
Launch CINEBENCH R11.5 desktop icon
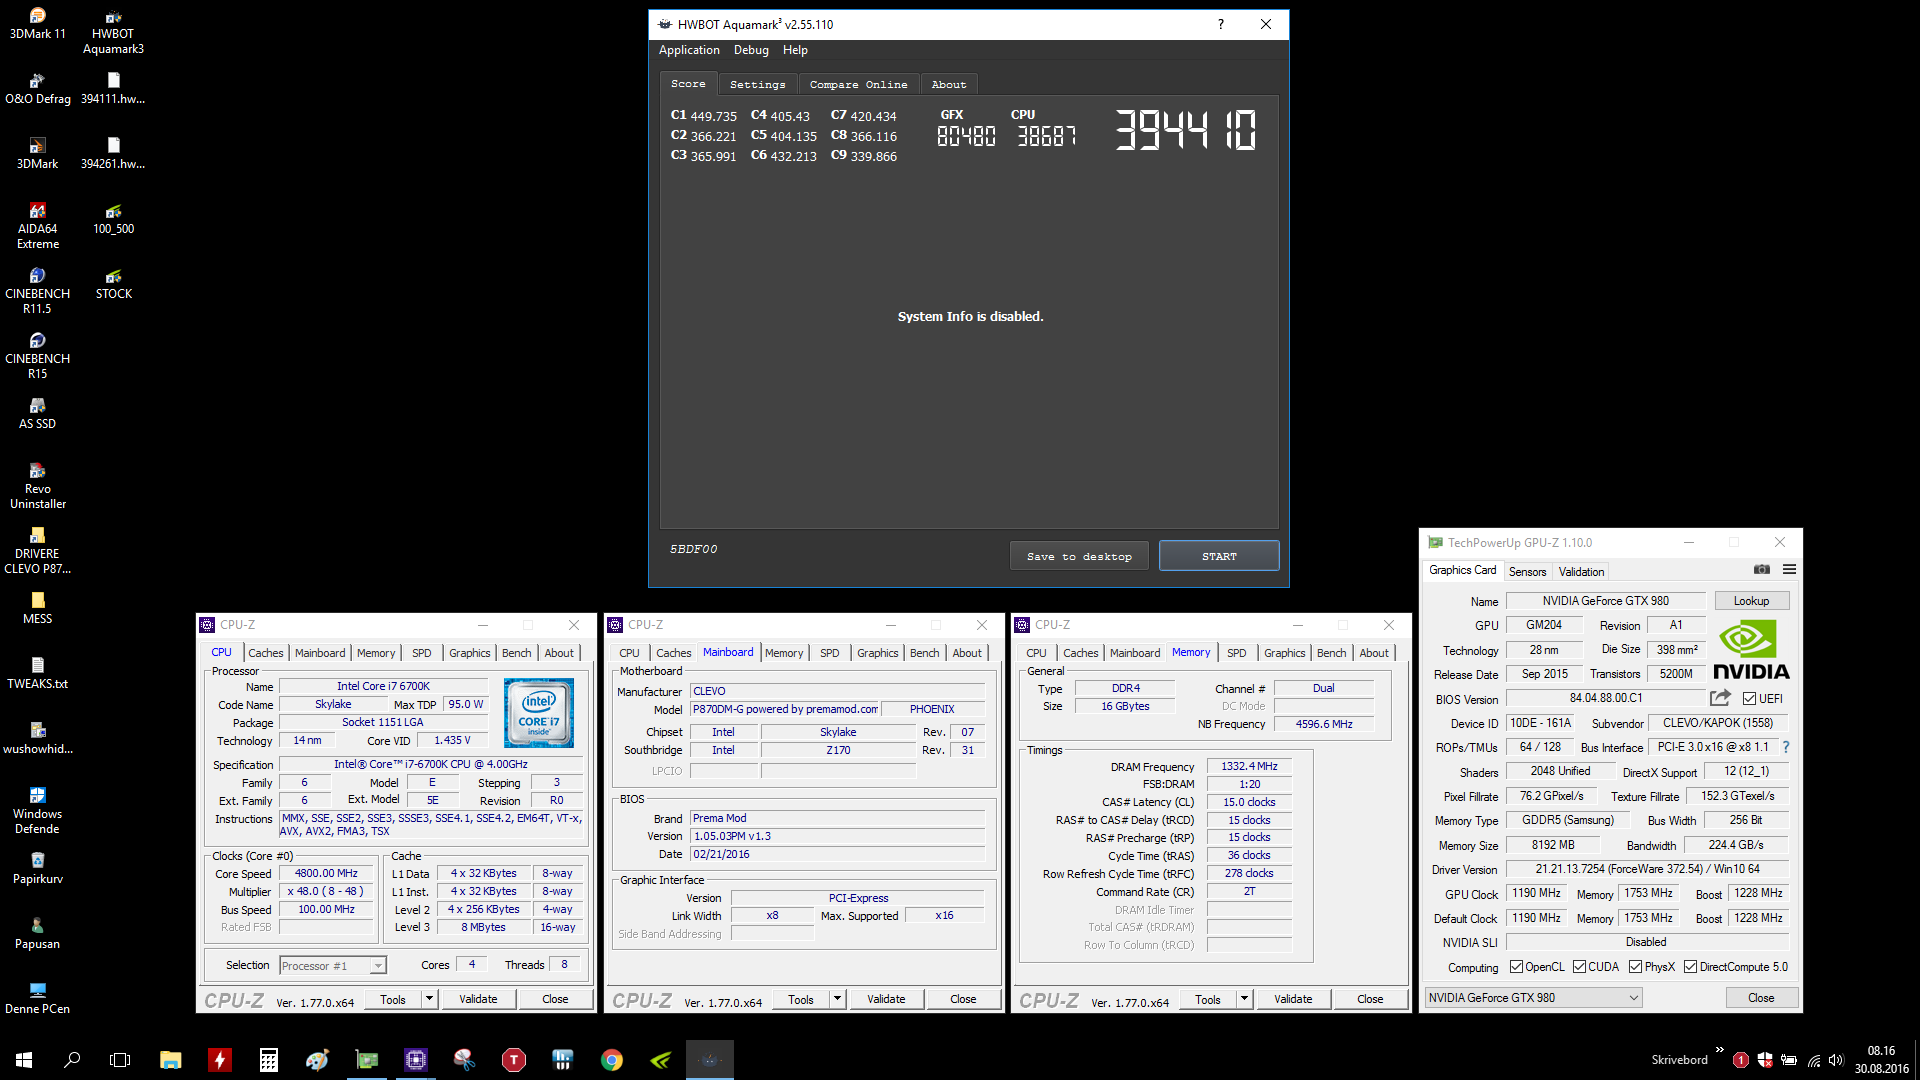point(37,291)
